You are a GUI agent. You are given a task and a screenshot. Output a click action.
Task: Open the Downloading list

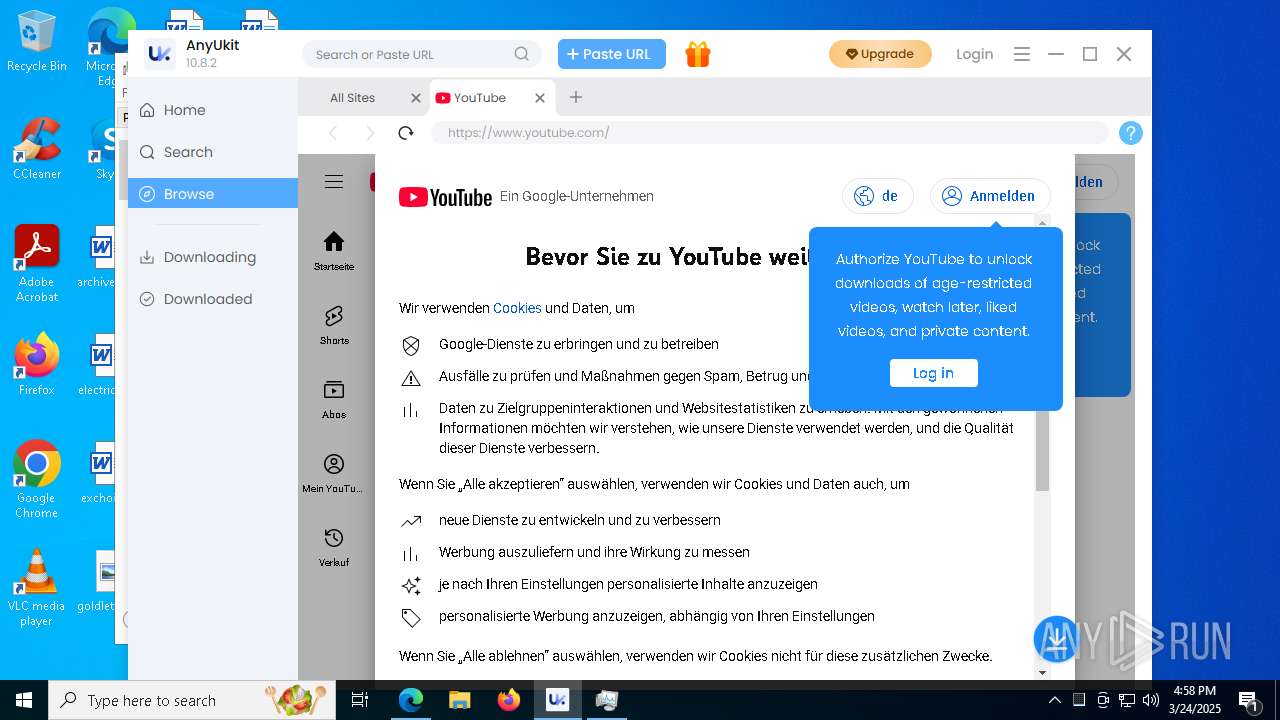tap(213, 257)
